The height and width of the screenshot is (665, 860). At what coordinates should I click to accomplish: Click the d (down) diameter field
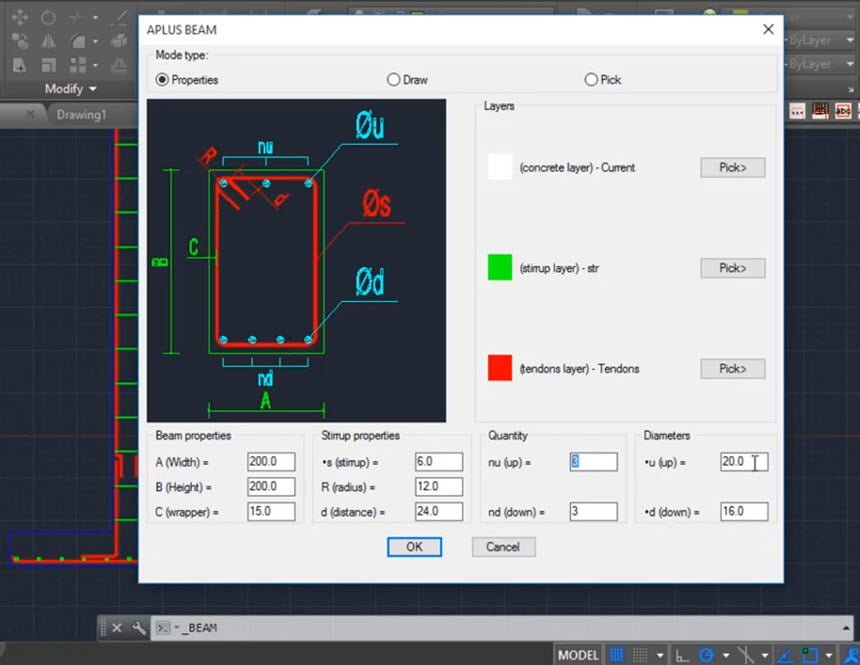[x=744, y=511]
